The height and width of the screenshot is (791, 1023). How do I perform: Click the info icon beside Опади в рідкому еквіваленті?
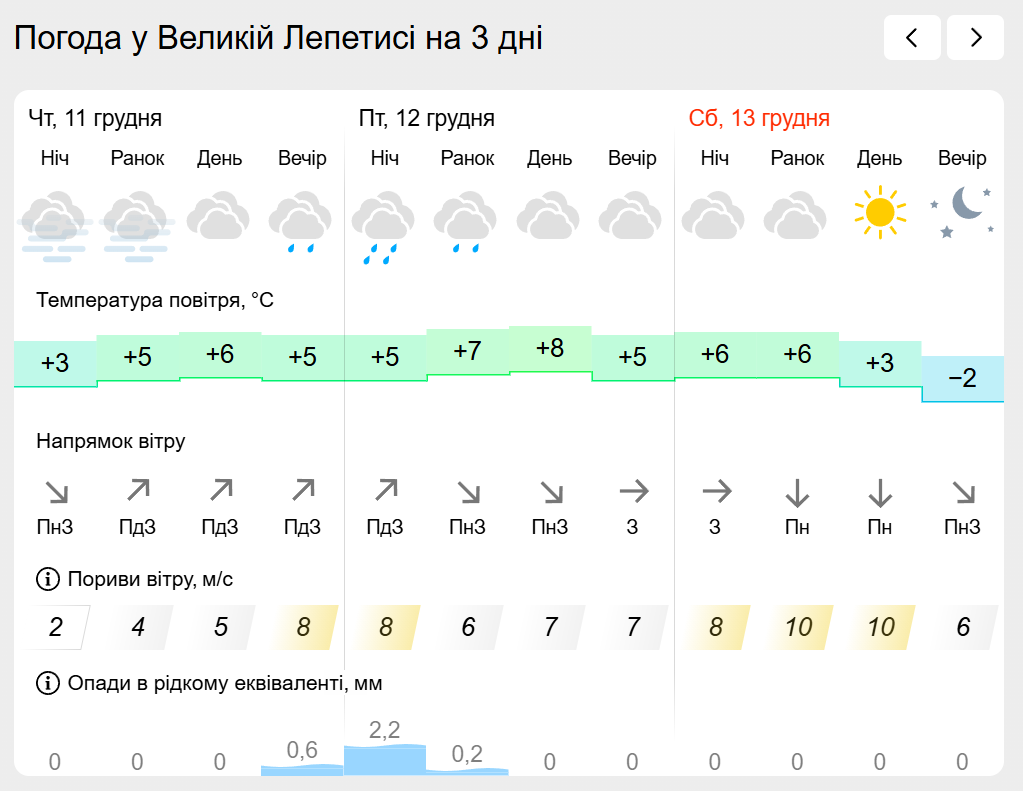47,684
